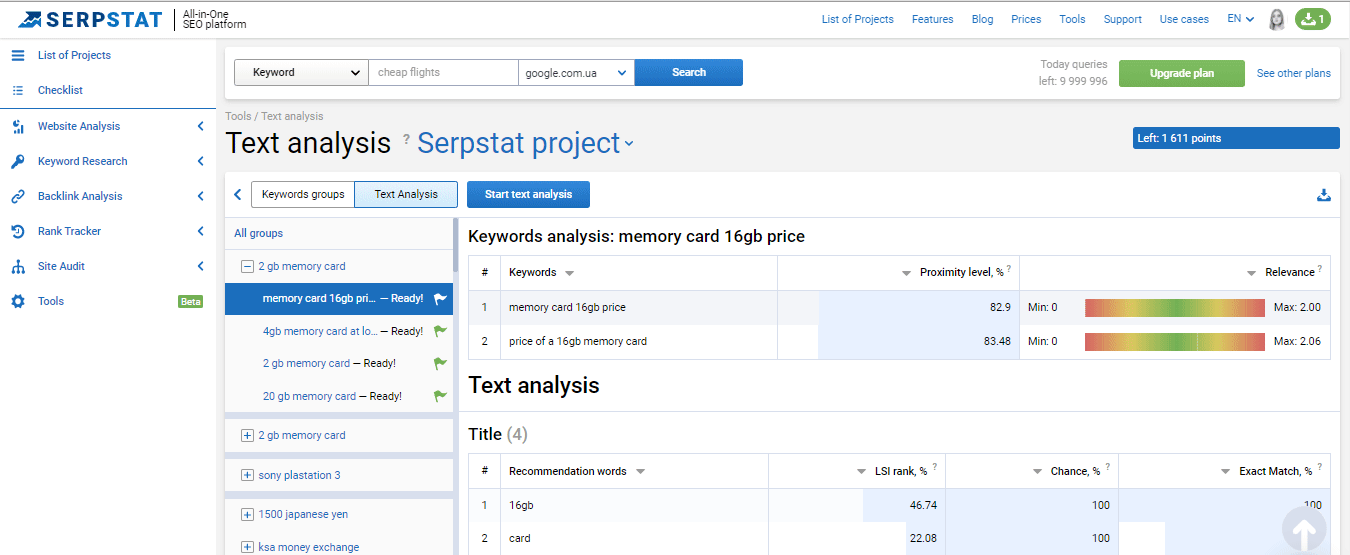
Task: Select memory card 16gb pri... keyword item
Action: (339, 298)
